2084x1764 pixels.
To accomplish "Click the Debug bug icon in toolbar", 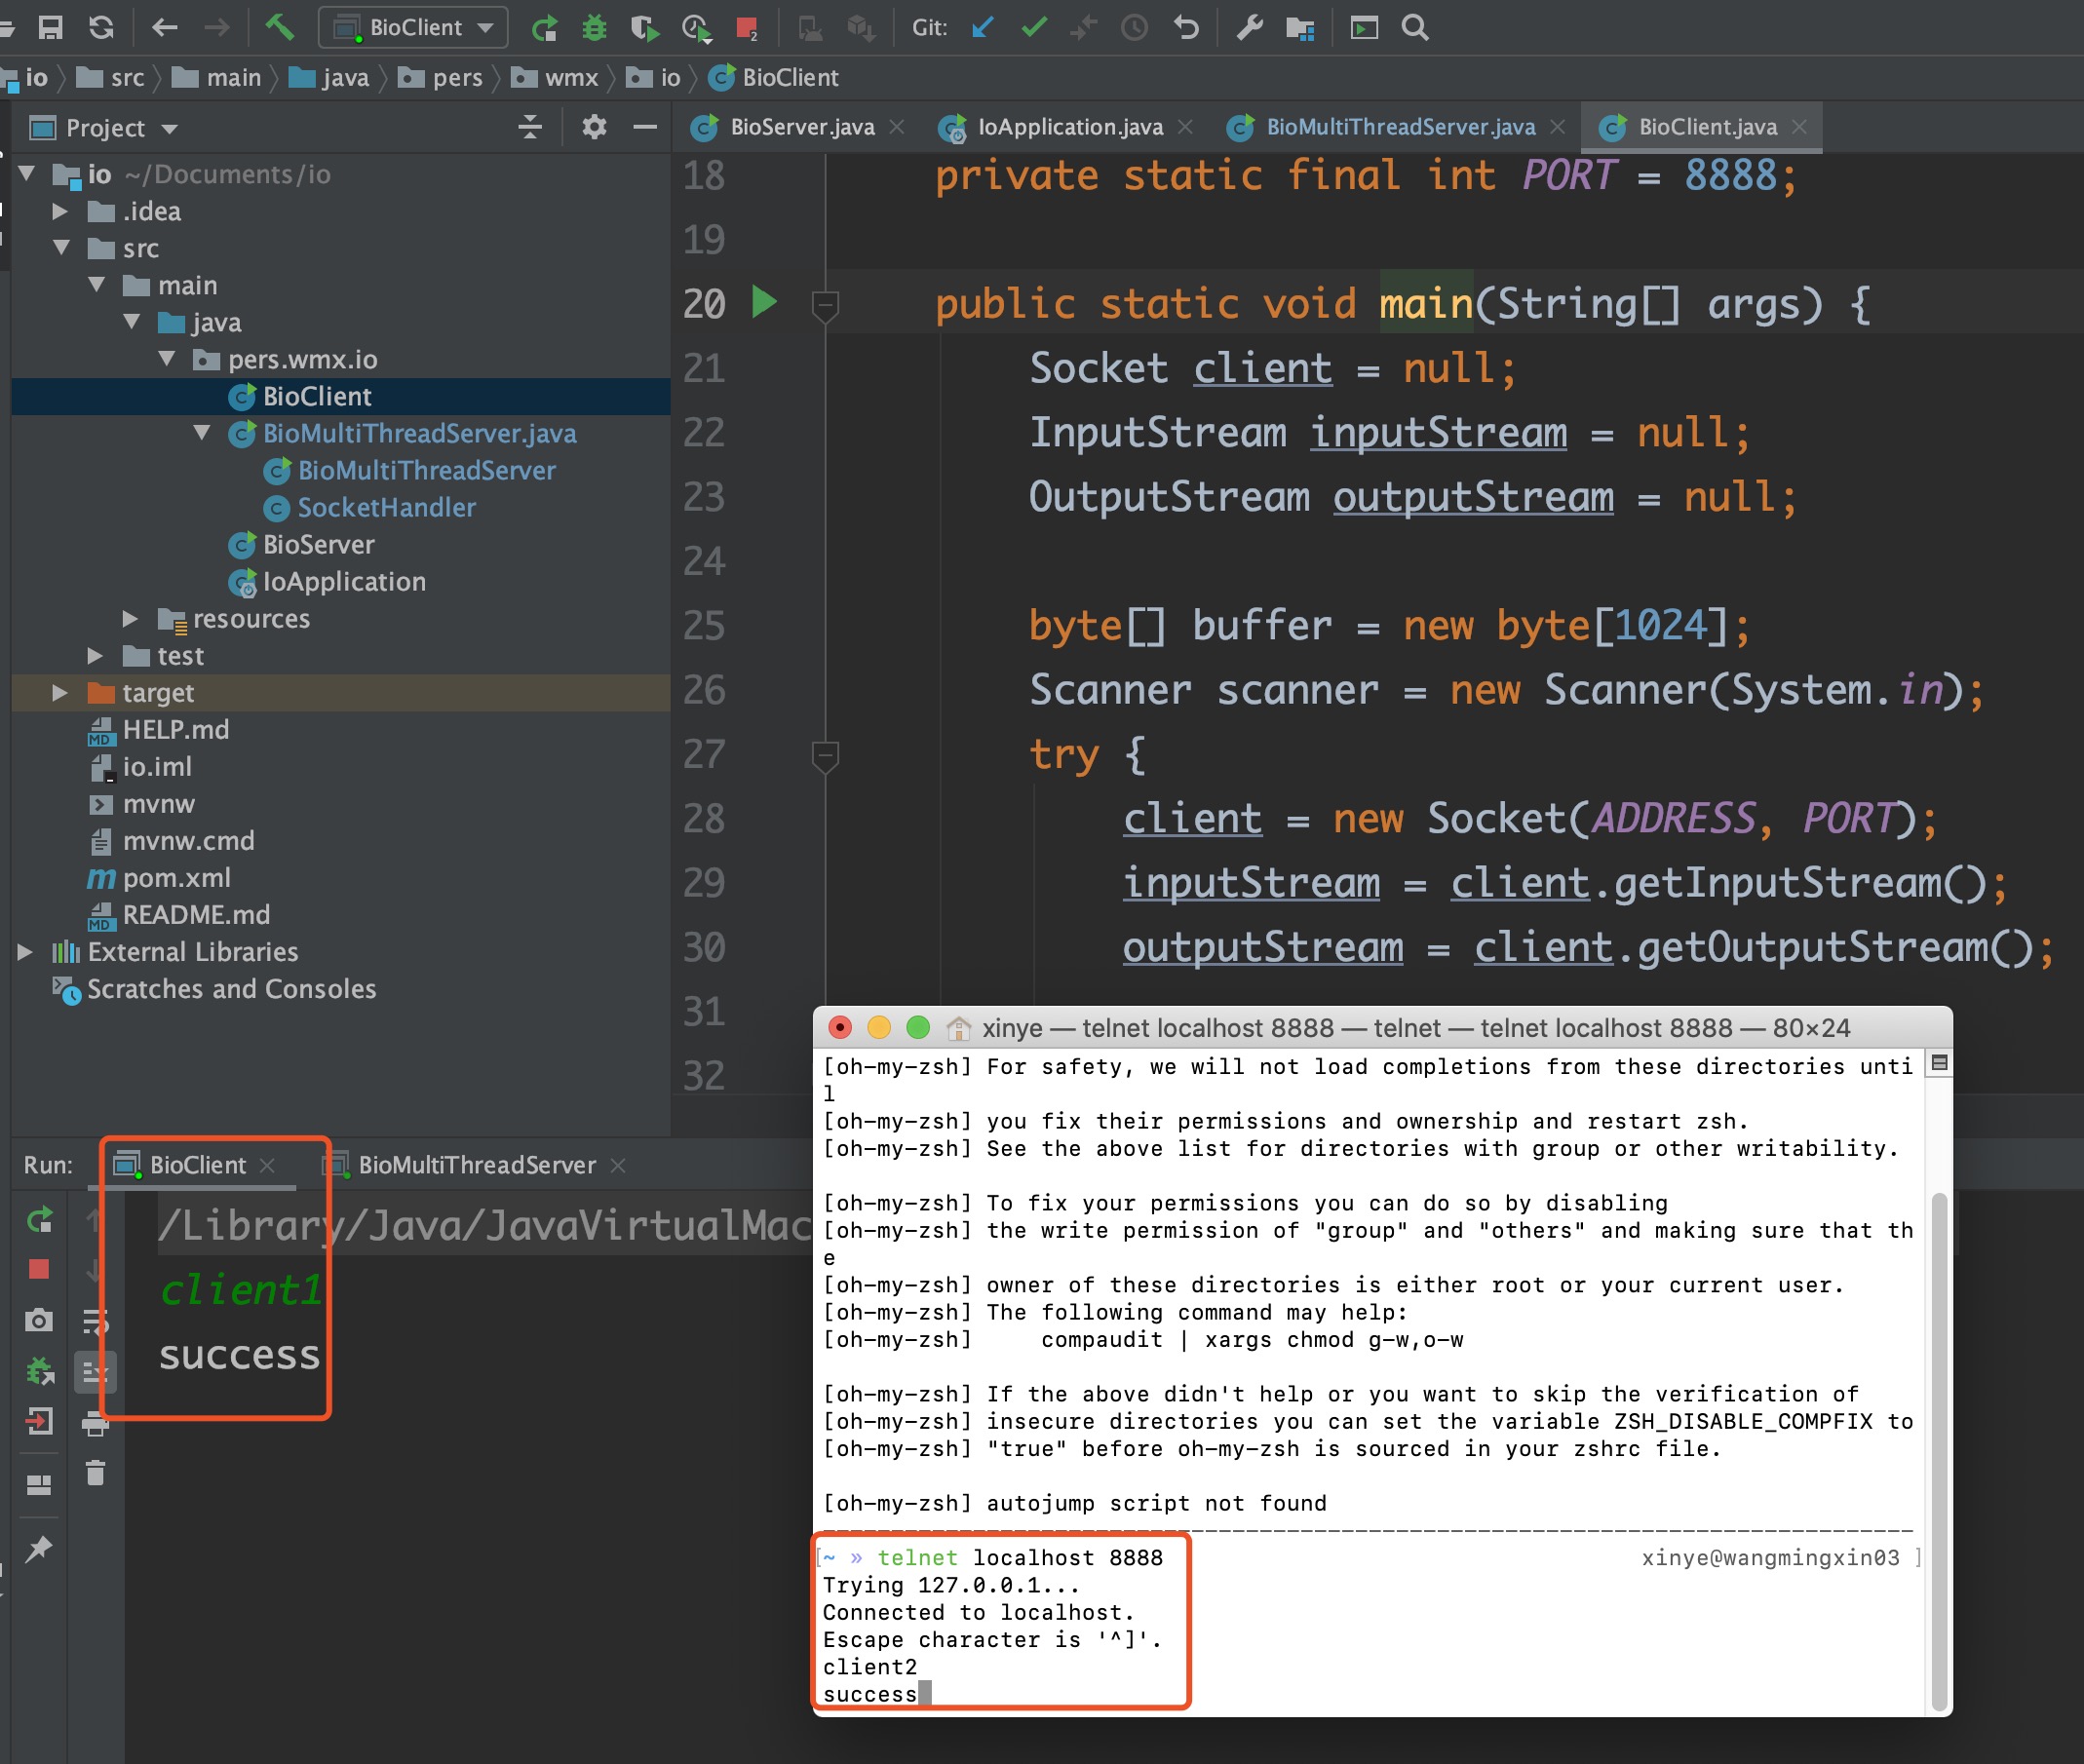I will 594,27.
